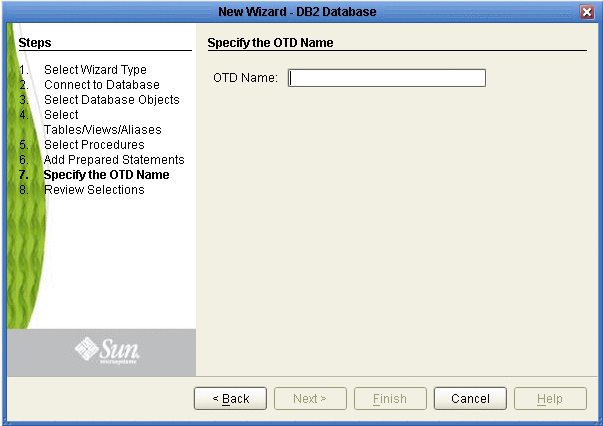This screenshot has height=426, width=603.
Task: Select step 'Select Procedures'
Action: (x=94, y=145)
